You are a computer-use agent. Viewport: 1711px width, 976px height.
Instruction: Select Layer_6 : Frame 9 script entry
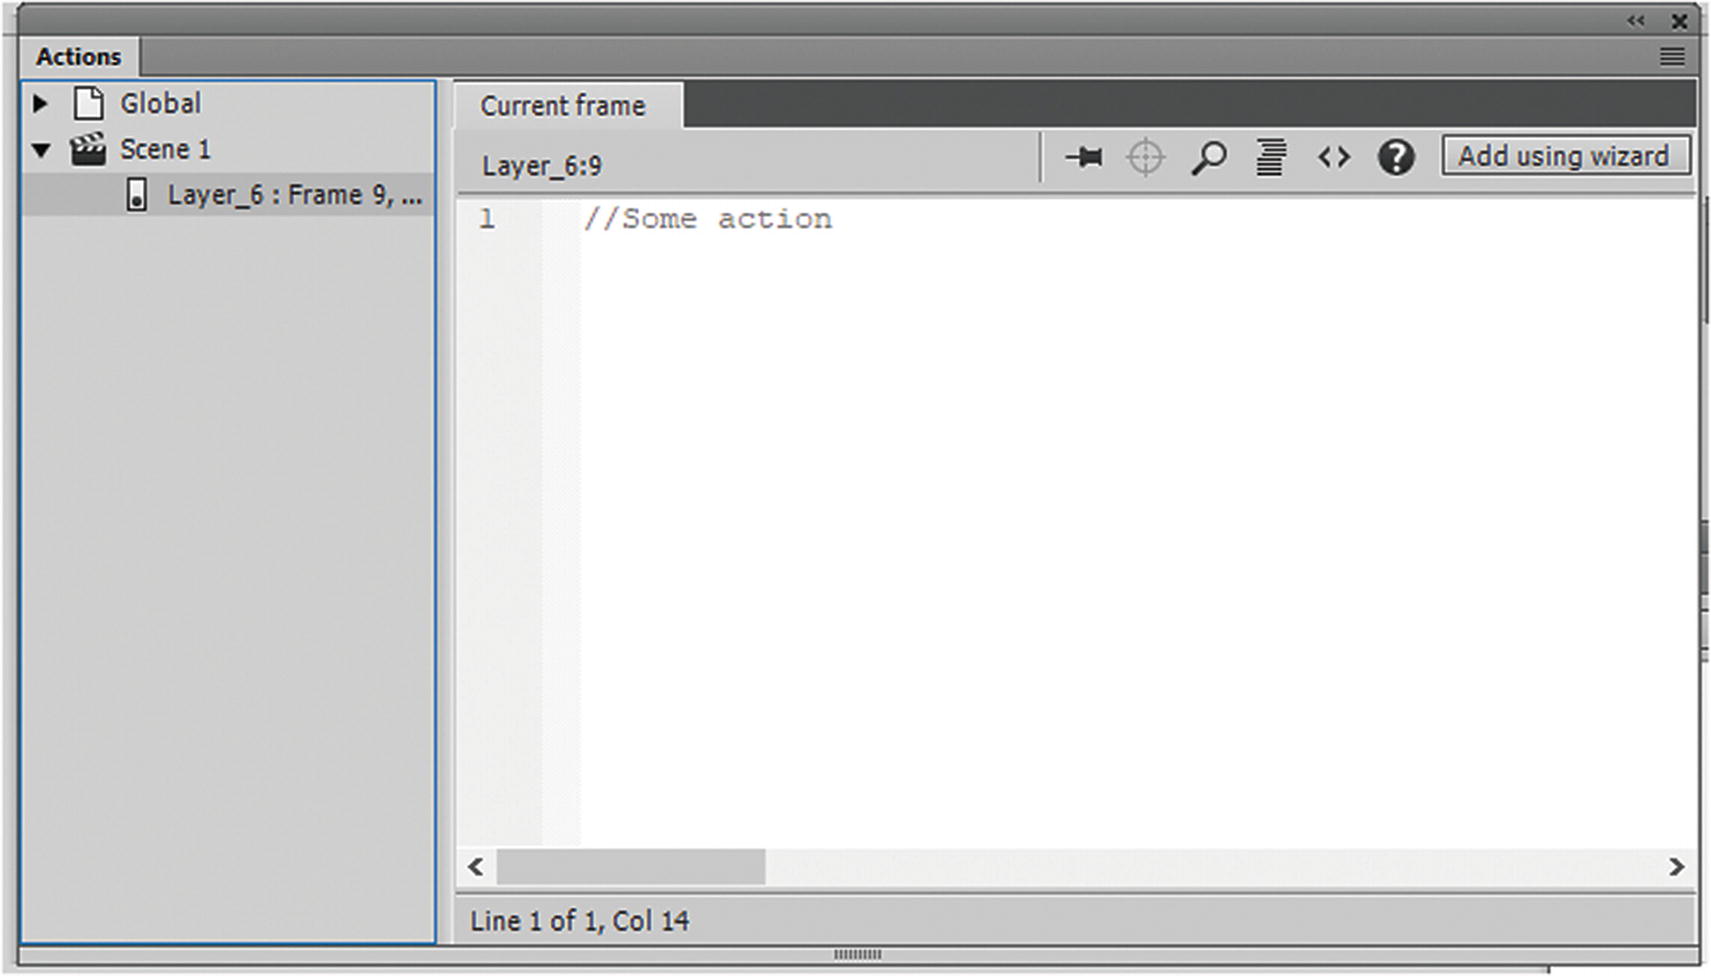228,195
